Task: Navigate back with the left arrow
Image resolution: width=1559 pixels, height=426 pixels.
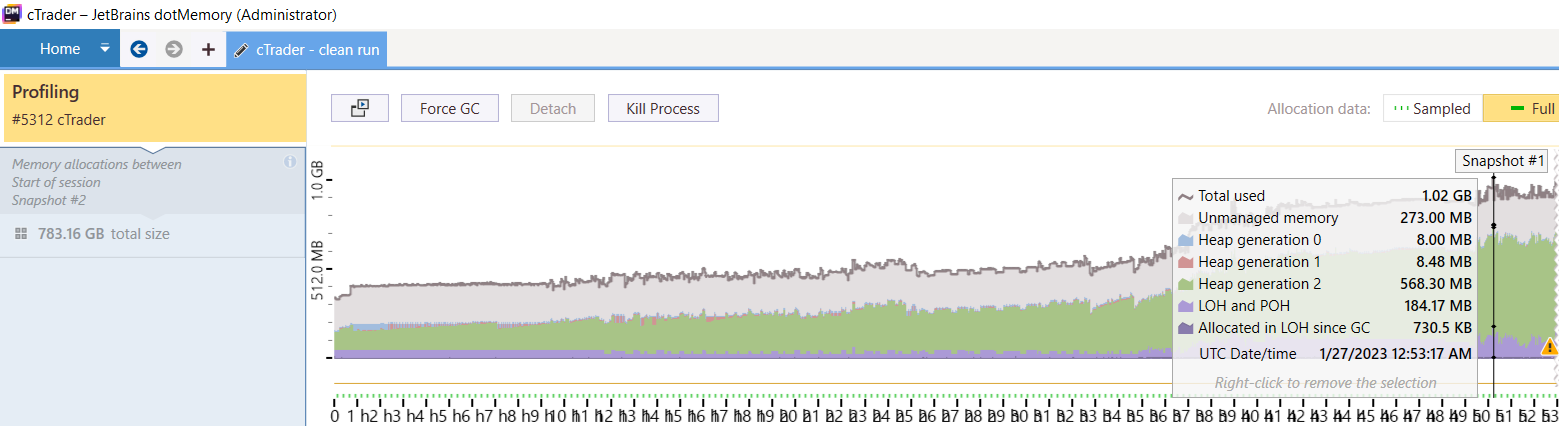Action: [x=139, y=49]
